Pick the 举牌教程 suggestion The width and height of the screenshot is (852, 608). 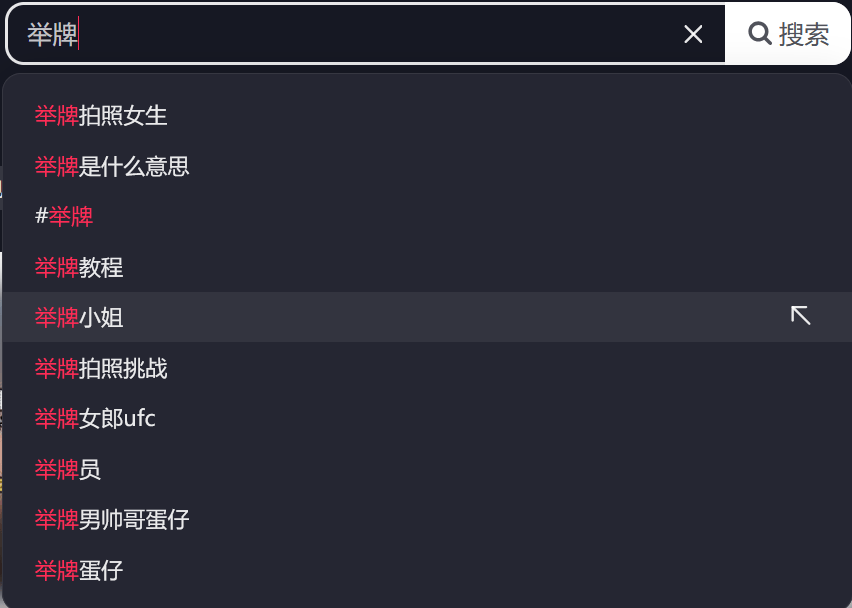(x=79, y=267)
